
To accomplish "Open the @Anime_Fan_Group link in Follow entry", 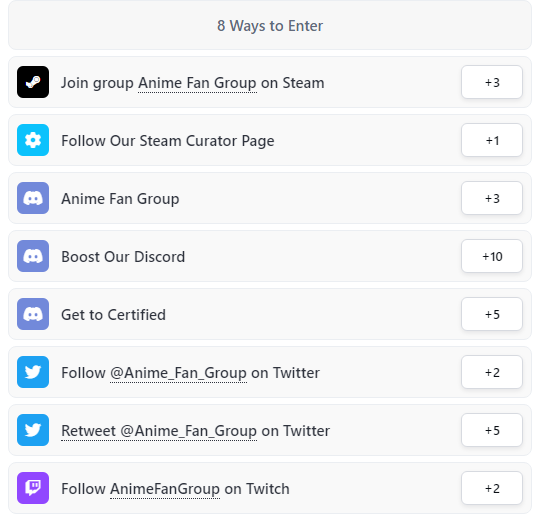I will 178,373.
